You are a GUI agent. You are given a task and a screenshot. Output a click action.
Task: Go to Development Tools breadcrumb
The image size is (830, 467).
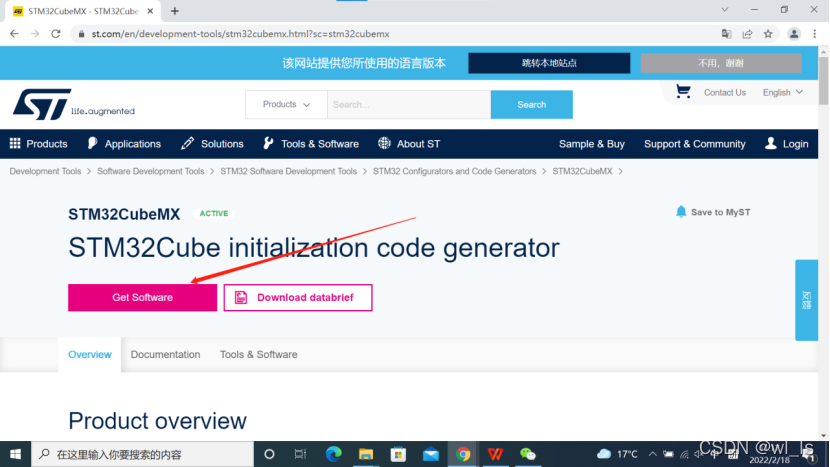[x=45, y=171]
